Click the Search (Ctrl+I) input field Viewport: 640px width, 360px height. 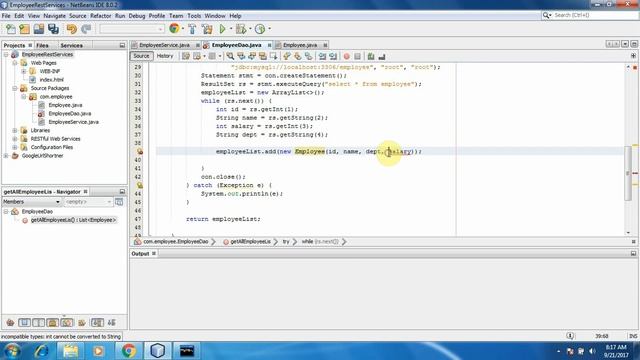594,15
